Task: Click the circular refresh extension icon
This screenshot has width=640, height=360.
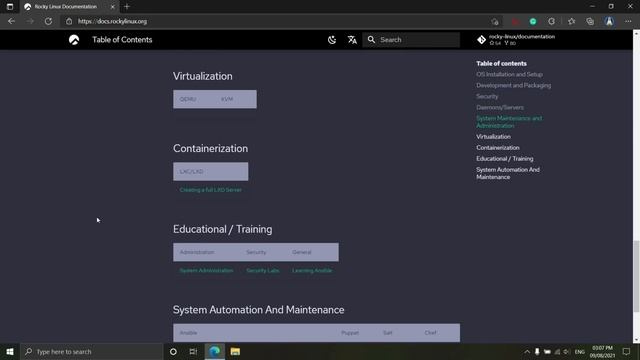Action: (x=551, y=21)
